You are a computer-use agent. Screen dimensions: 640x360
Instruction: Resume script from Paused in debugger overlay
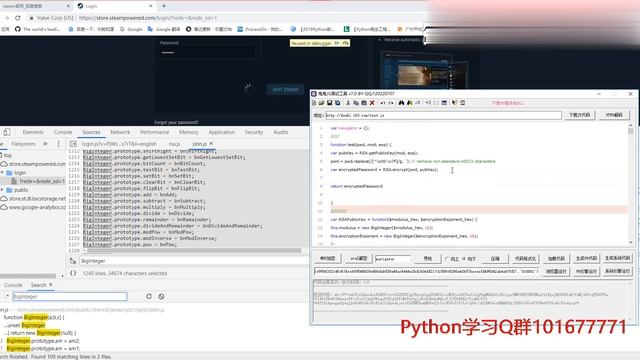(337, 43)
